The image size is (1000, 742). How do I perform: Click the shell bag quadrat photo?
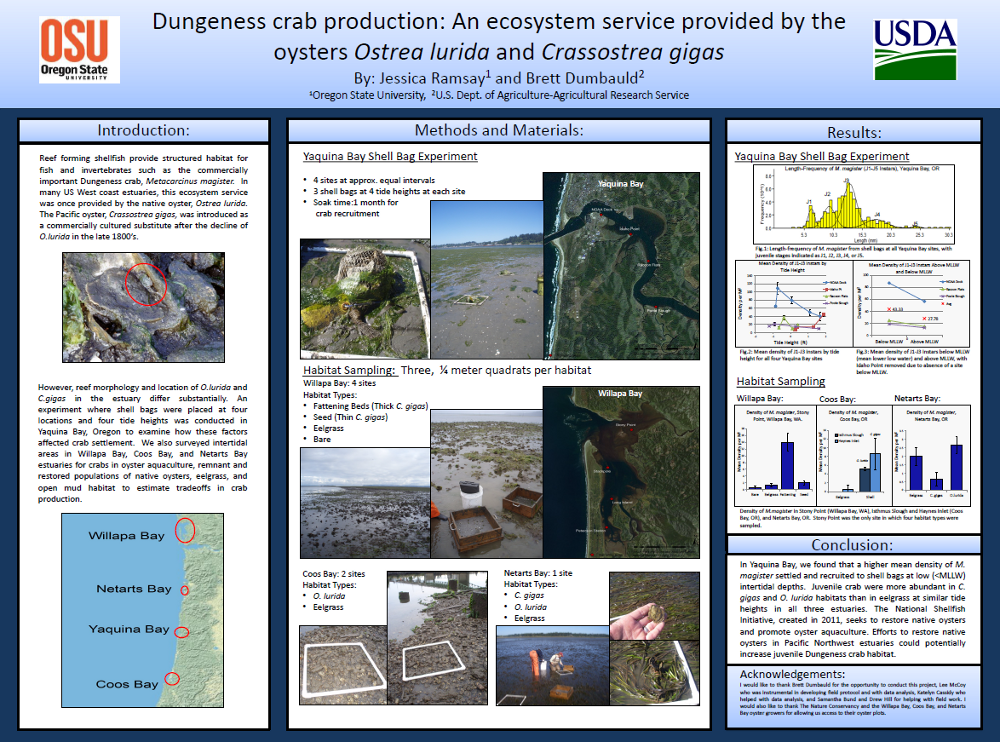[x=365, y=299]
